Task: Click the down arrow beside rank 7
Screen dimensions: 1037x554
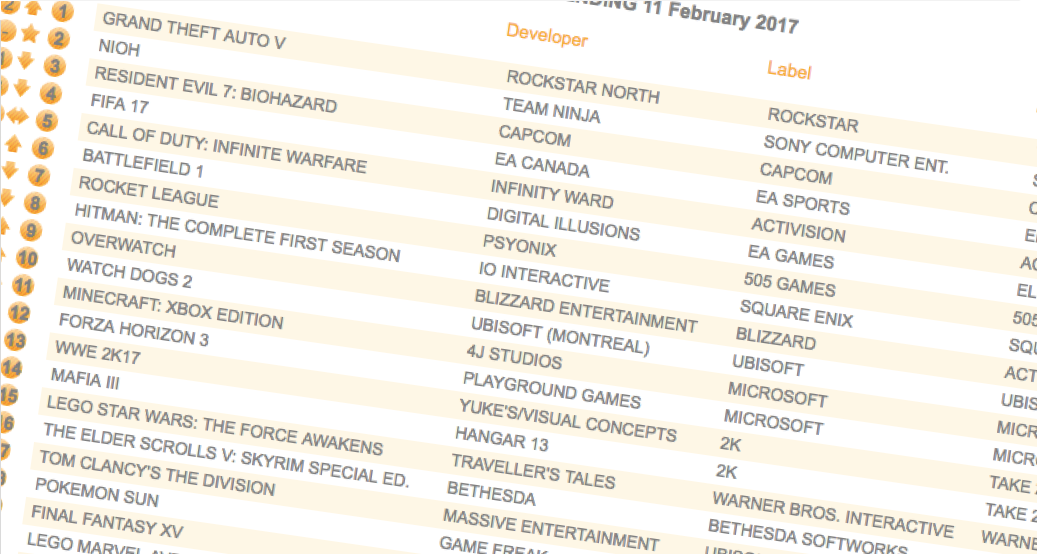Action: pos(10,171)
